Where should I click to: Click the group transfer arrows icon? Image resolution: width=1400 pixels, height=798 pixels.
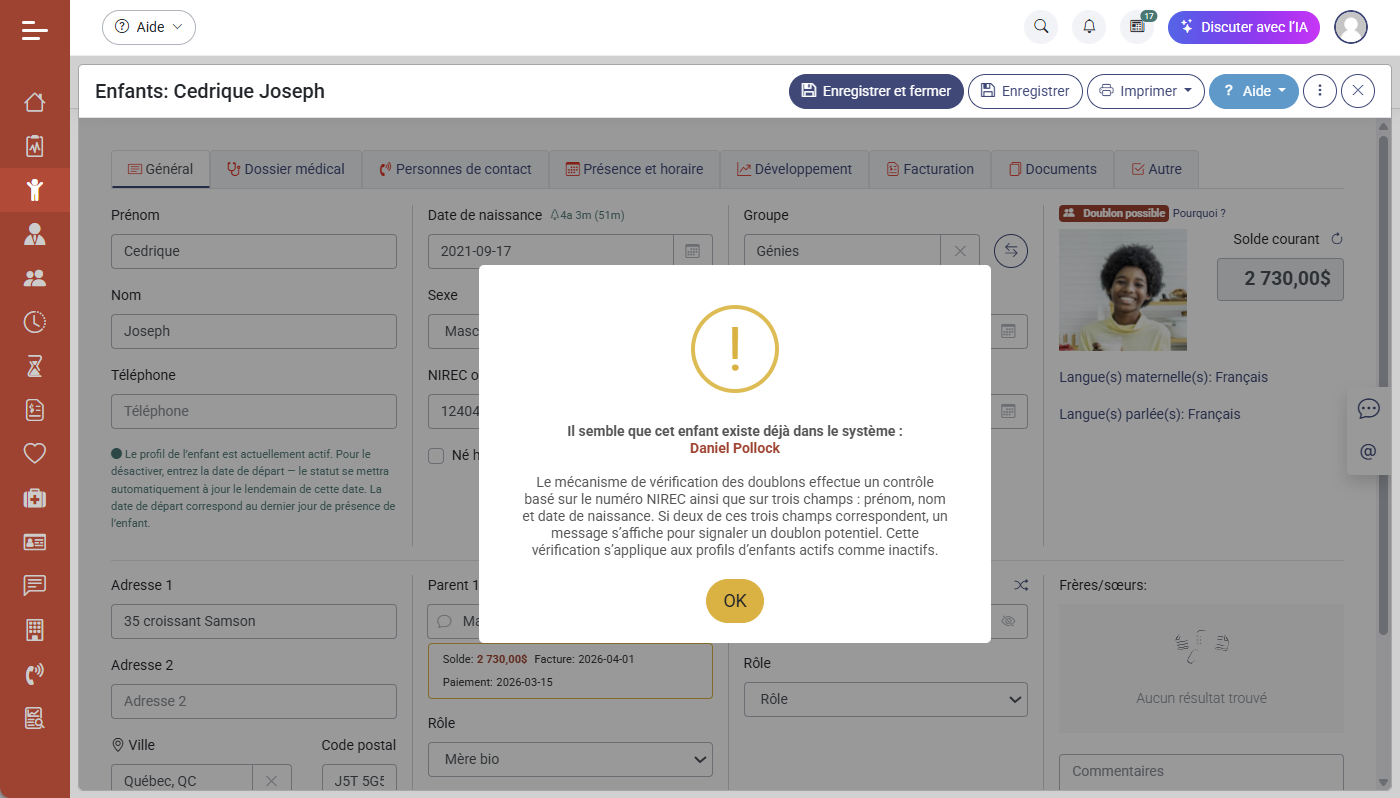[x=1011, y=251]
